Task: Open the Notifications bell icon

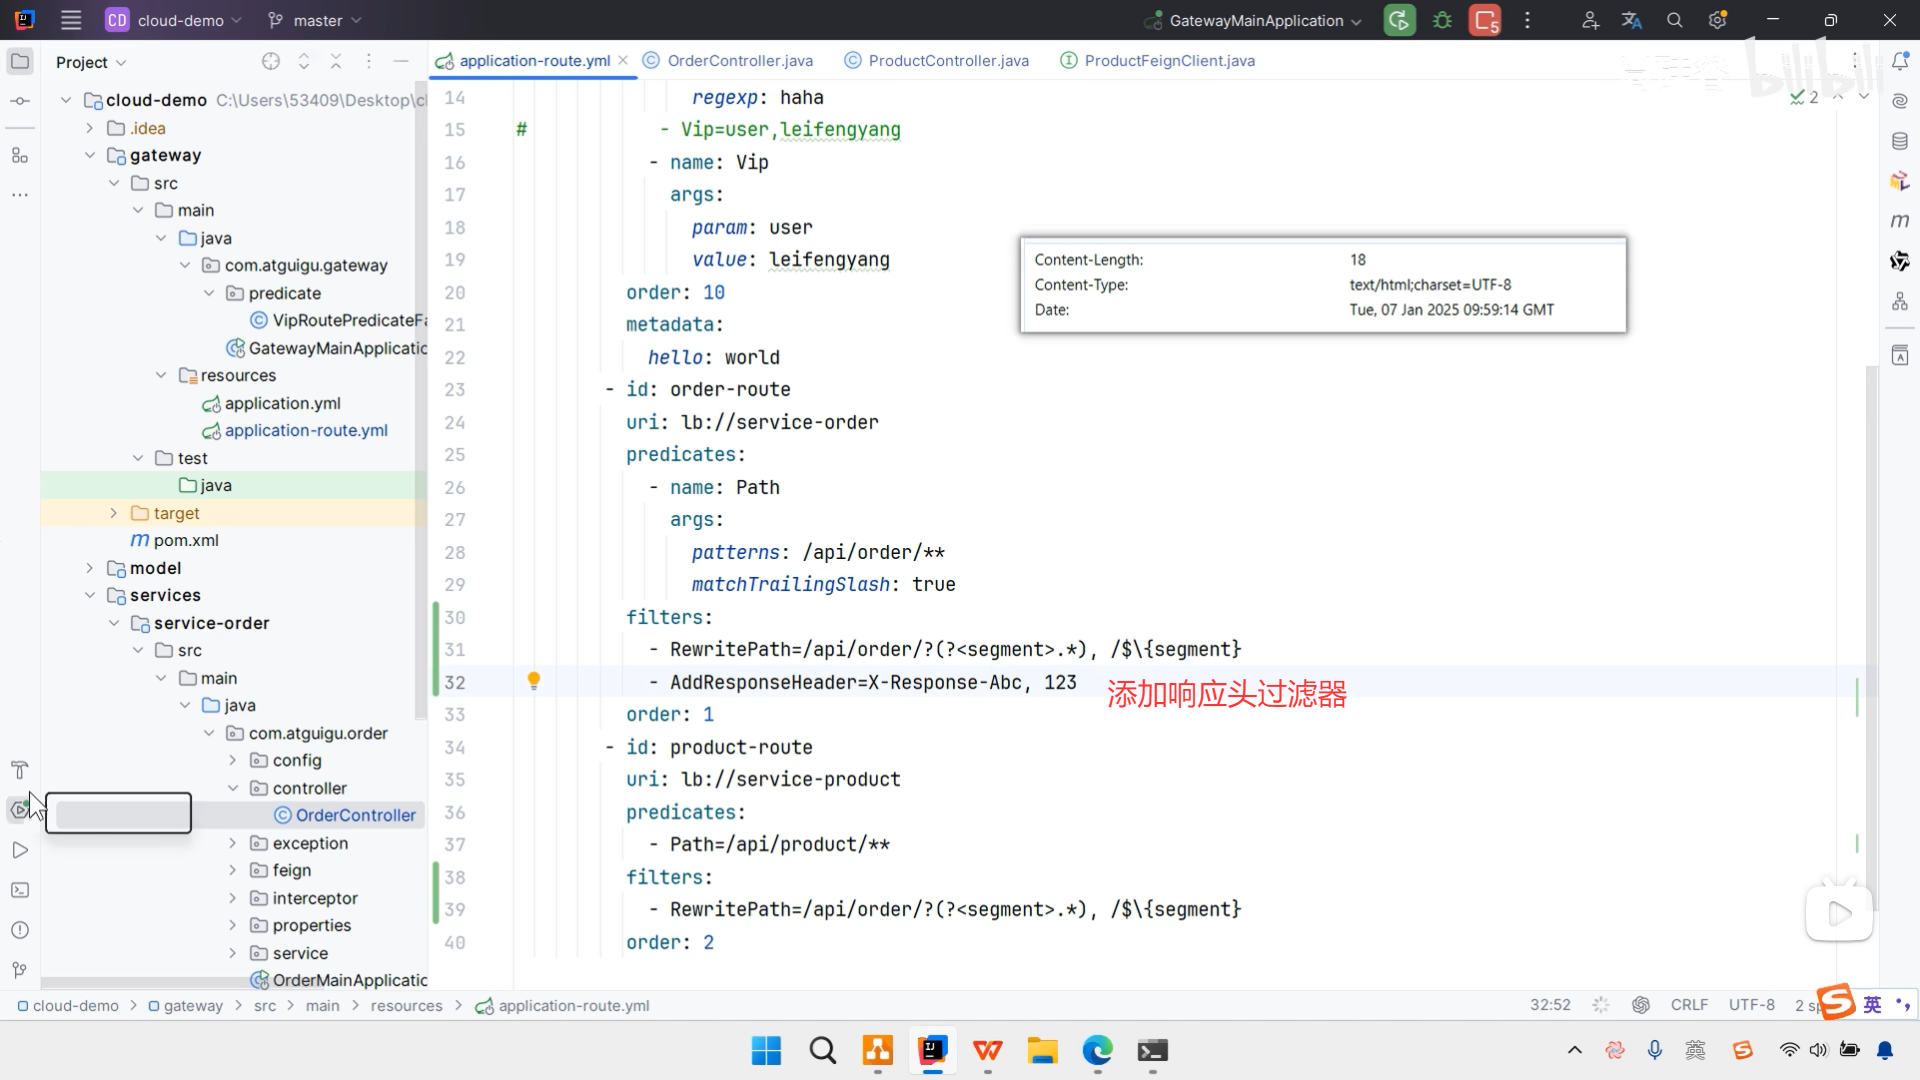Action: [1900, 61]
